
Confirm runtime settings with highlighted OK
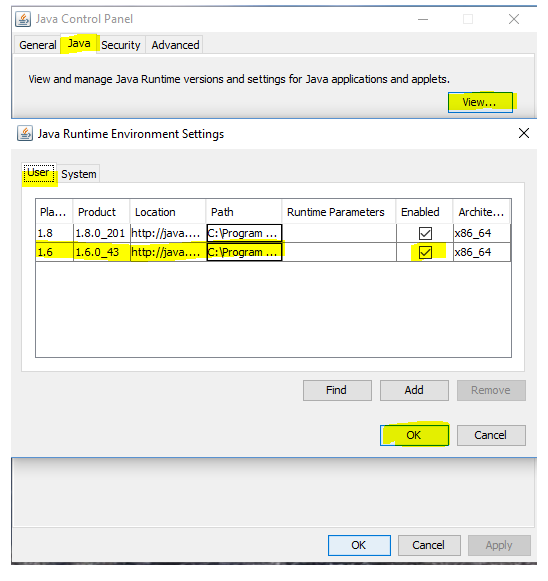(414, 435)
